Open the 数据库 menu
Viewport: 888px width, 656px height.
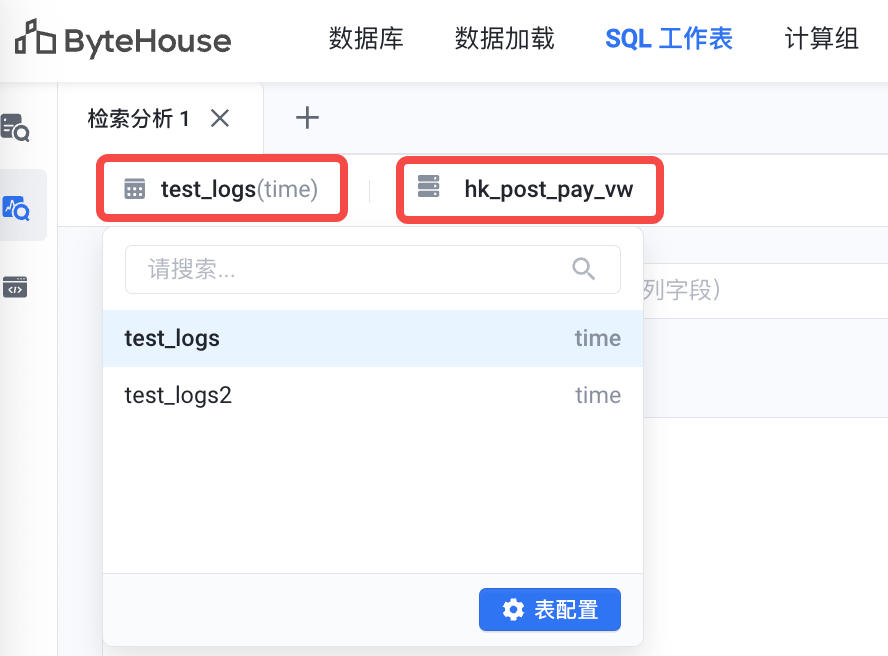(x=366, y=39)
